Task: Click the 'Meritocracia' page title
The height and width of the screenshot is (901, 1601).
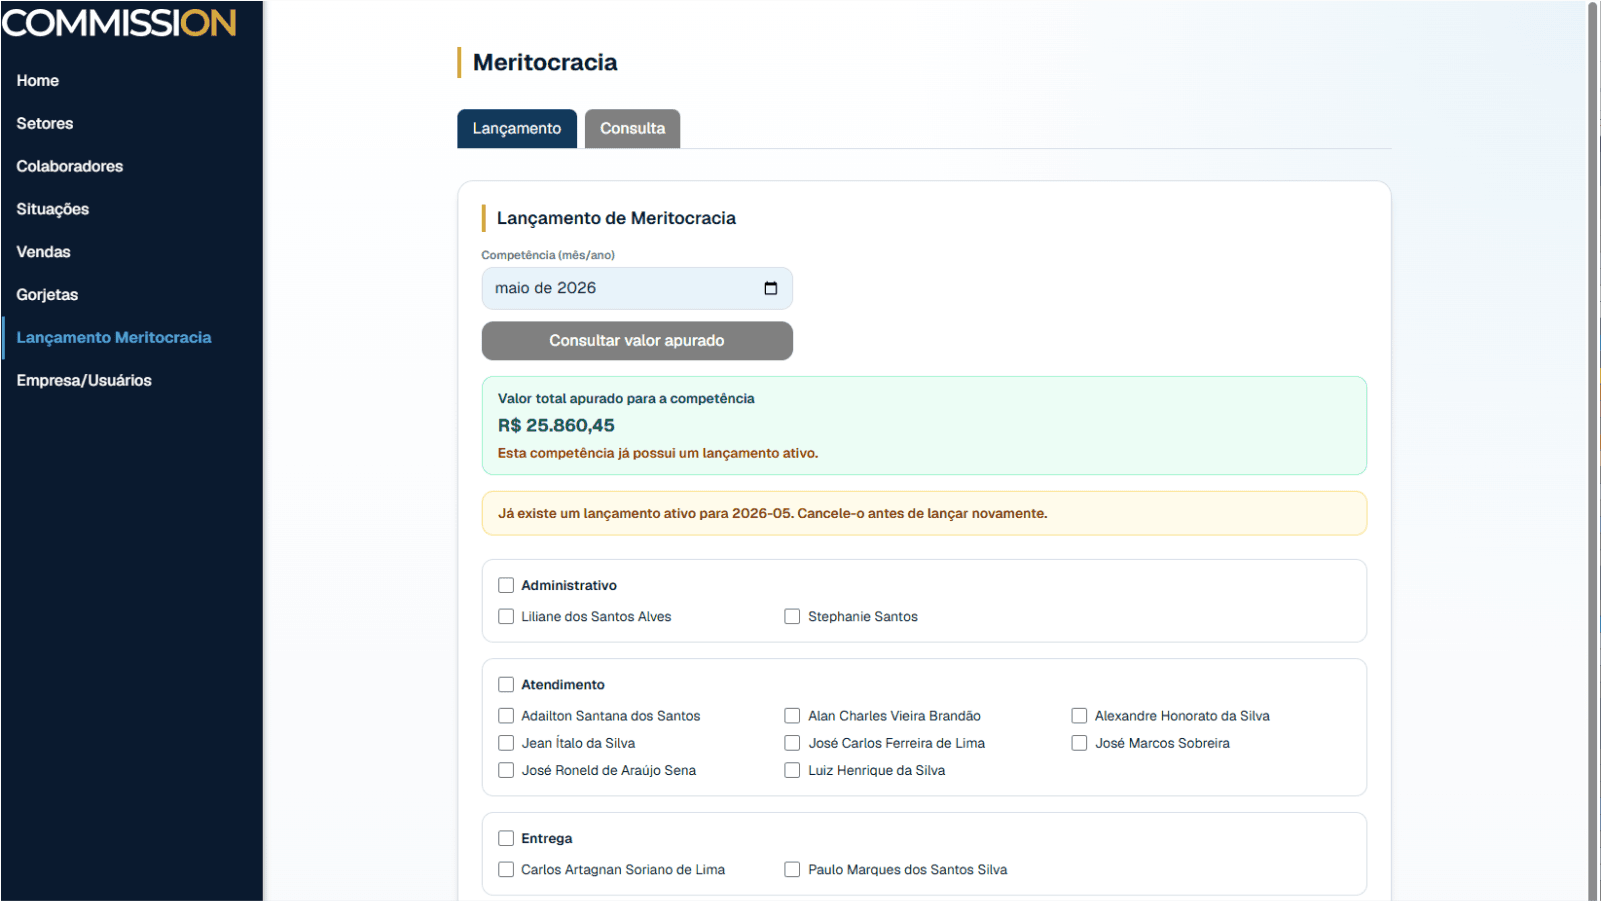Action: tap(545, 62)
